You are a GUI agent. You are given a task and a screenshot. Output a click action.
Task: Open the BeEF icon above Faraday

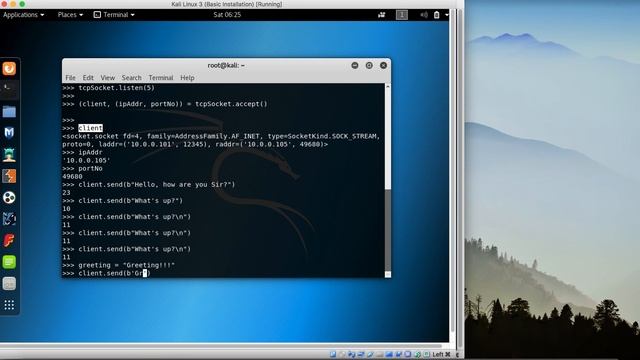(x=9, y=219)
